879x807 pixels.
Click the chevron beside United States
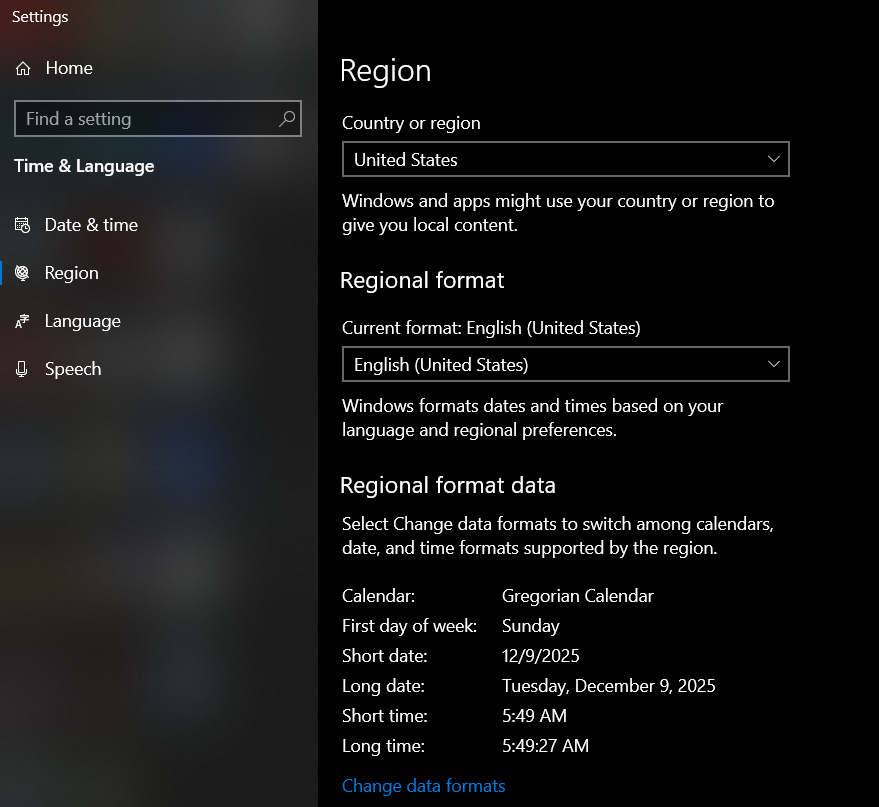pyautogui.click(x=773, y=160)
